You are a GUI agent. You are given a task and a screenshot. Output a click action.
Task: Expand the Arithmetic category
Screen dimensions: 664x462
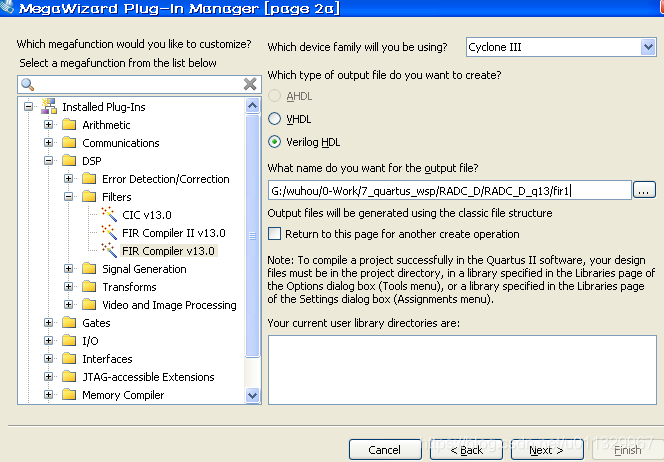[48, 124]
